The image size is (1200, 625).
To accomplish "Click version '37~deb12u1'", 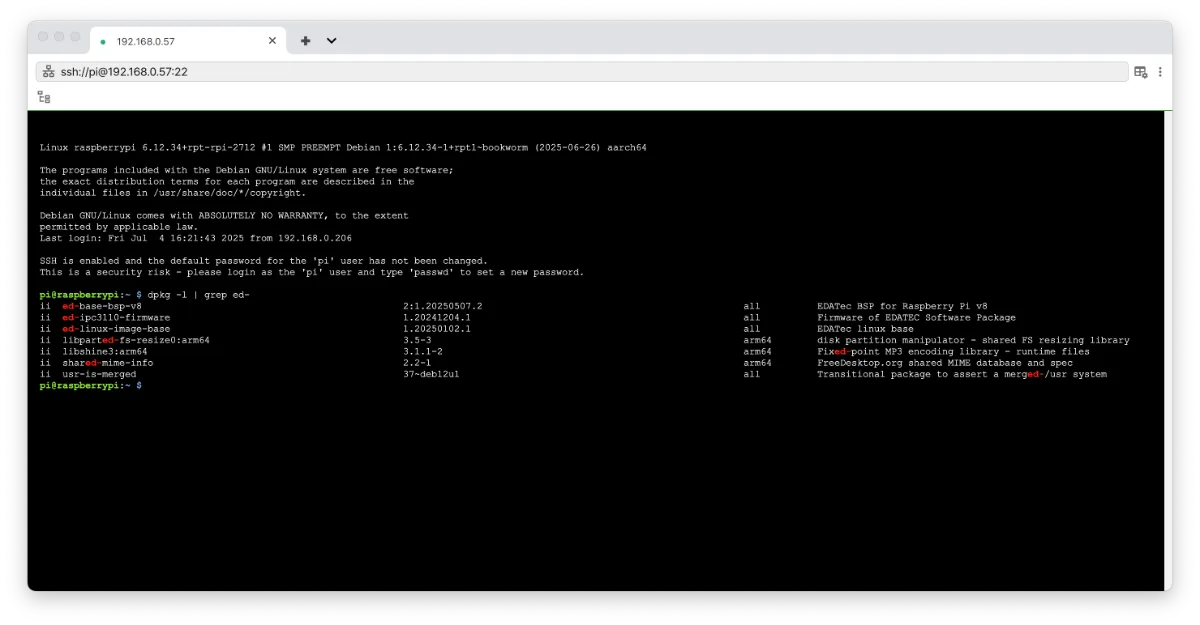I will click(x=431, y=374).
